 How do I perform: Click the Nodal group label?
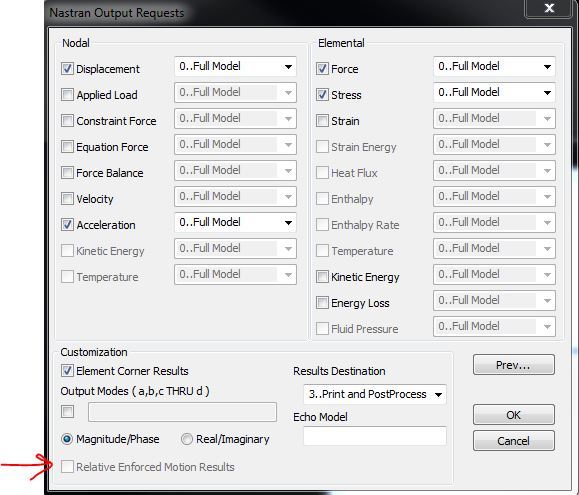(x=76, y=43)
